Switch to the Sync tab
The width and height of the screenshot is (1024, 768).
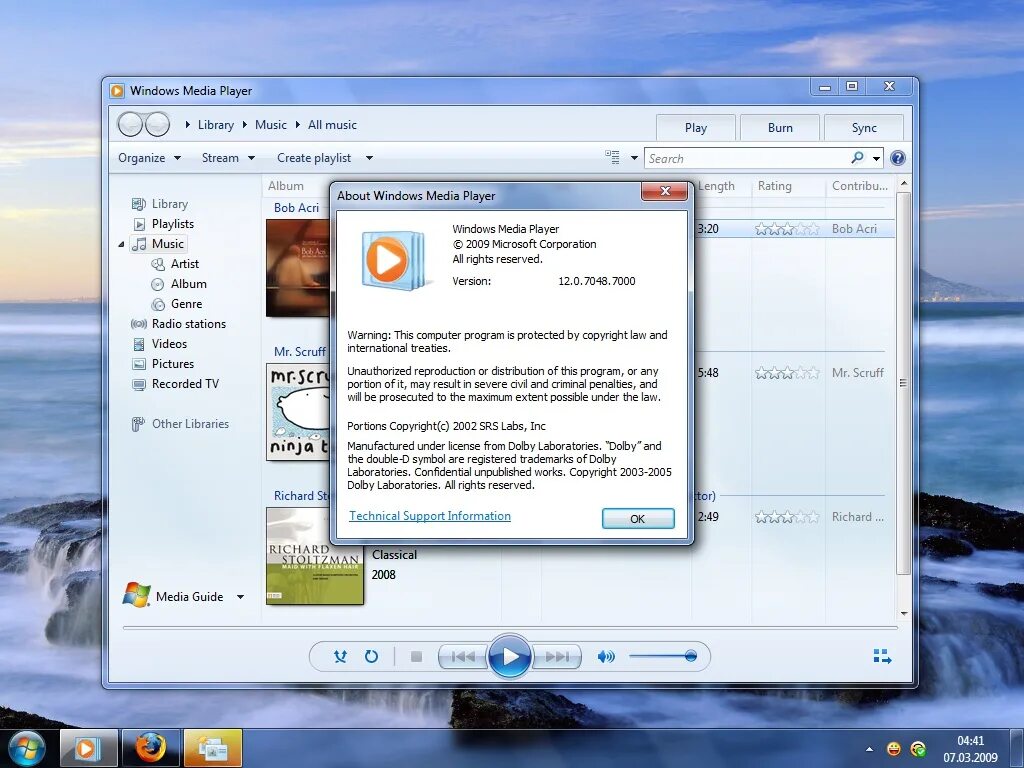pyautogui.click(x=864, y=127)
